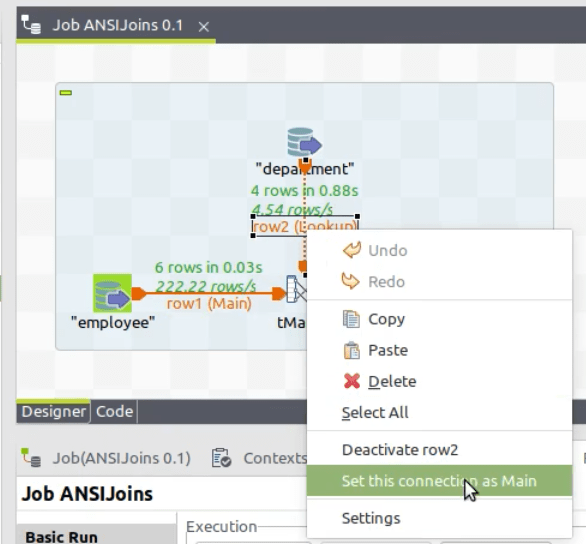This screenshot has width=586, height=544.
Task: Close the Job ANSIJoins 0.1 editor tab
Action: [x=204, y=27]
